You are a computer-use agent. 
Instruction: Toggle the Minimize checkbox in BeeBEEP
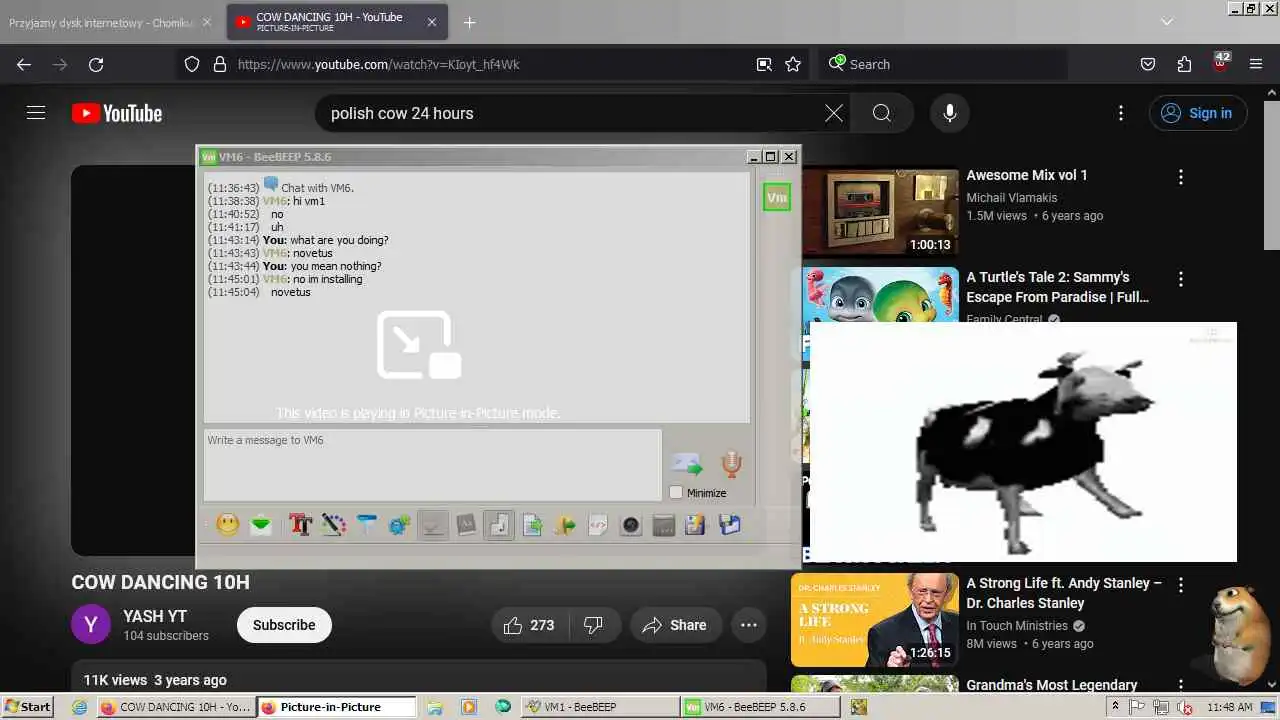(x=676, y=492)
